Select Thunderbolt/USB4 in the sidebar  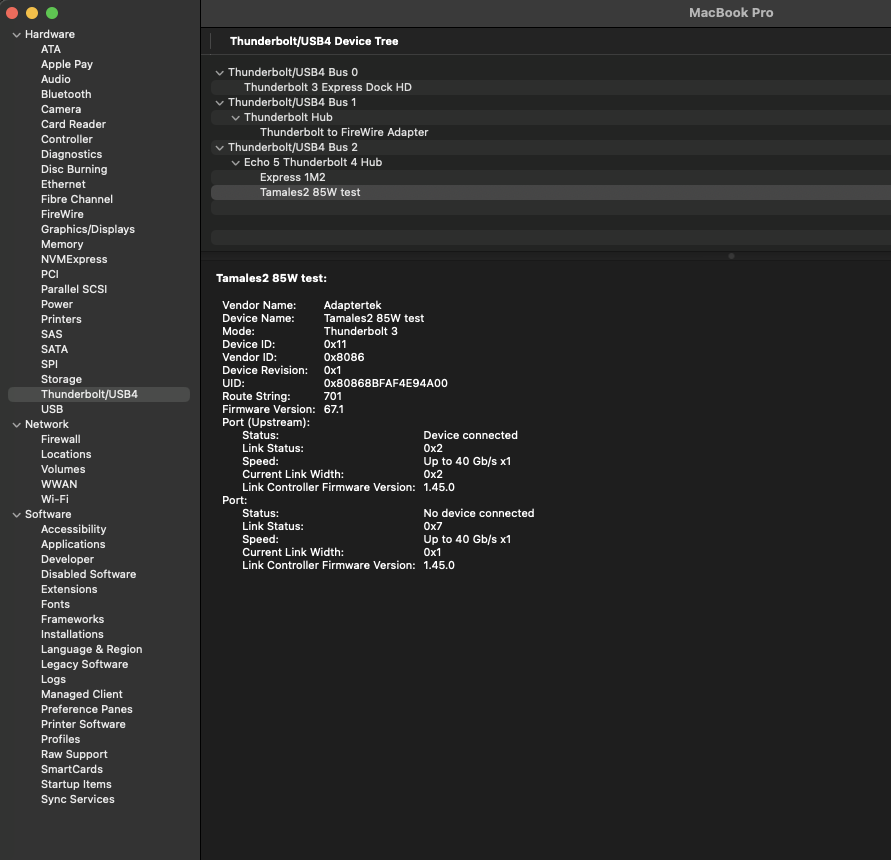pyautogui.click(x=99, y=394)
